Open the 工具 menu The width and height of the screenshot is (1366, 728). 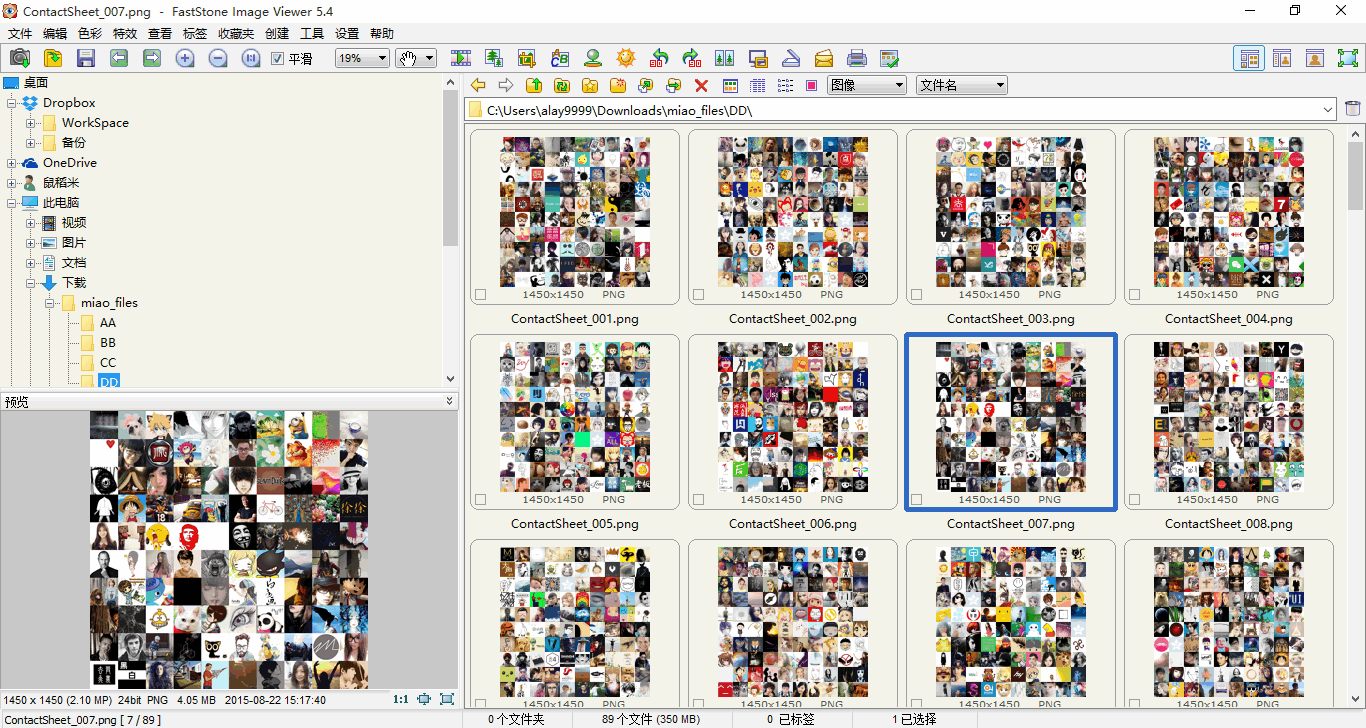312,33
